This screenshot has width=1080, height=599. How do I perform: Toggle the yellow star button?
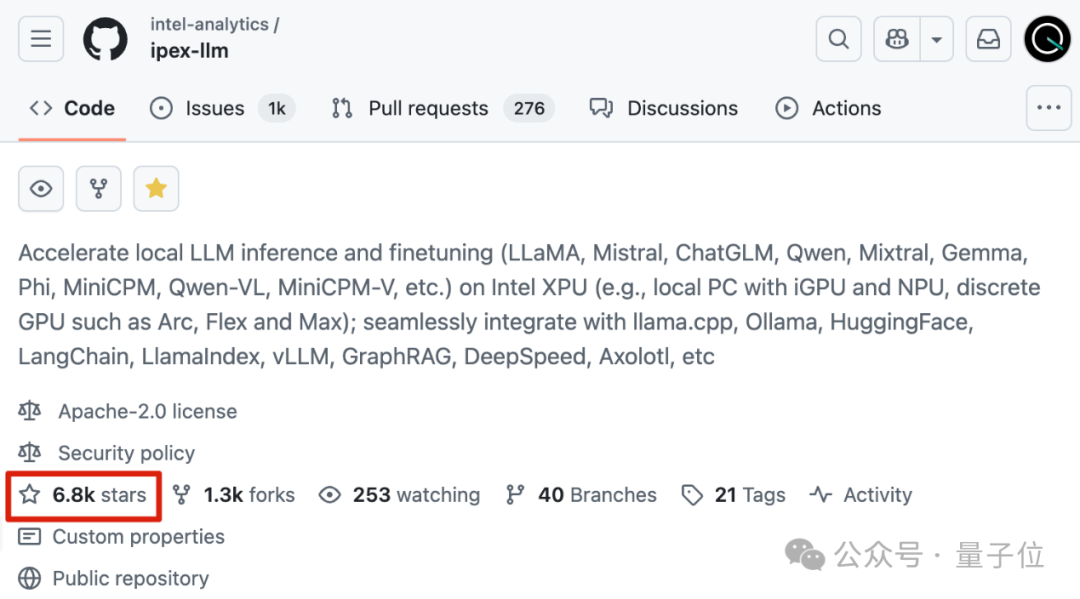pyautogui.click(x=156, y=189)
